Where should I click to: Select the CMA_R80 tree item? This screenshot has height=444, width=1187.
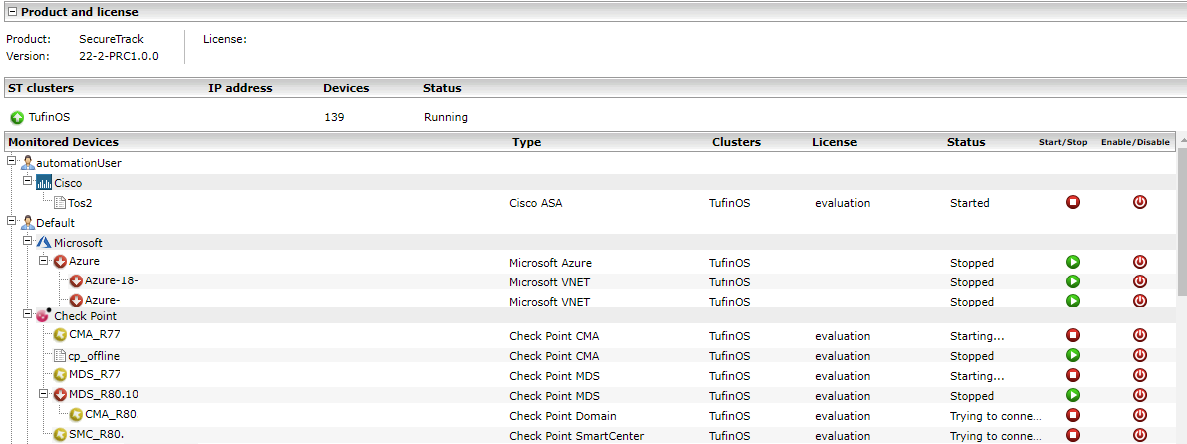coord(111,415)
